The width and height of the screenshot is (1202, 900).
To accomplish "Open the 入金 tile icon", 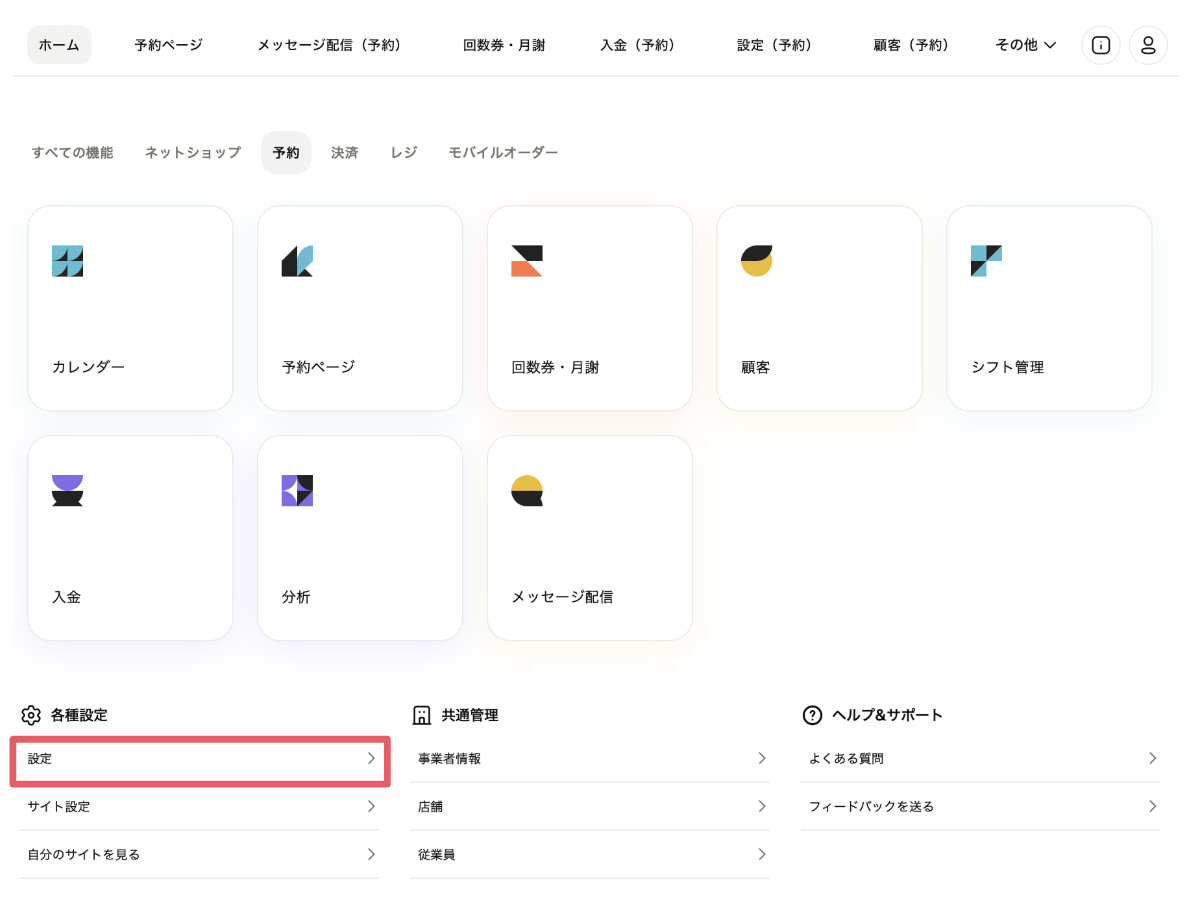I will pyautogui.click(x=67, y=491).
